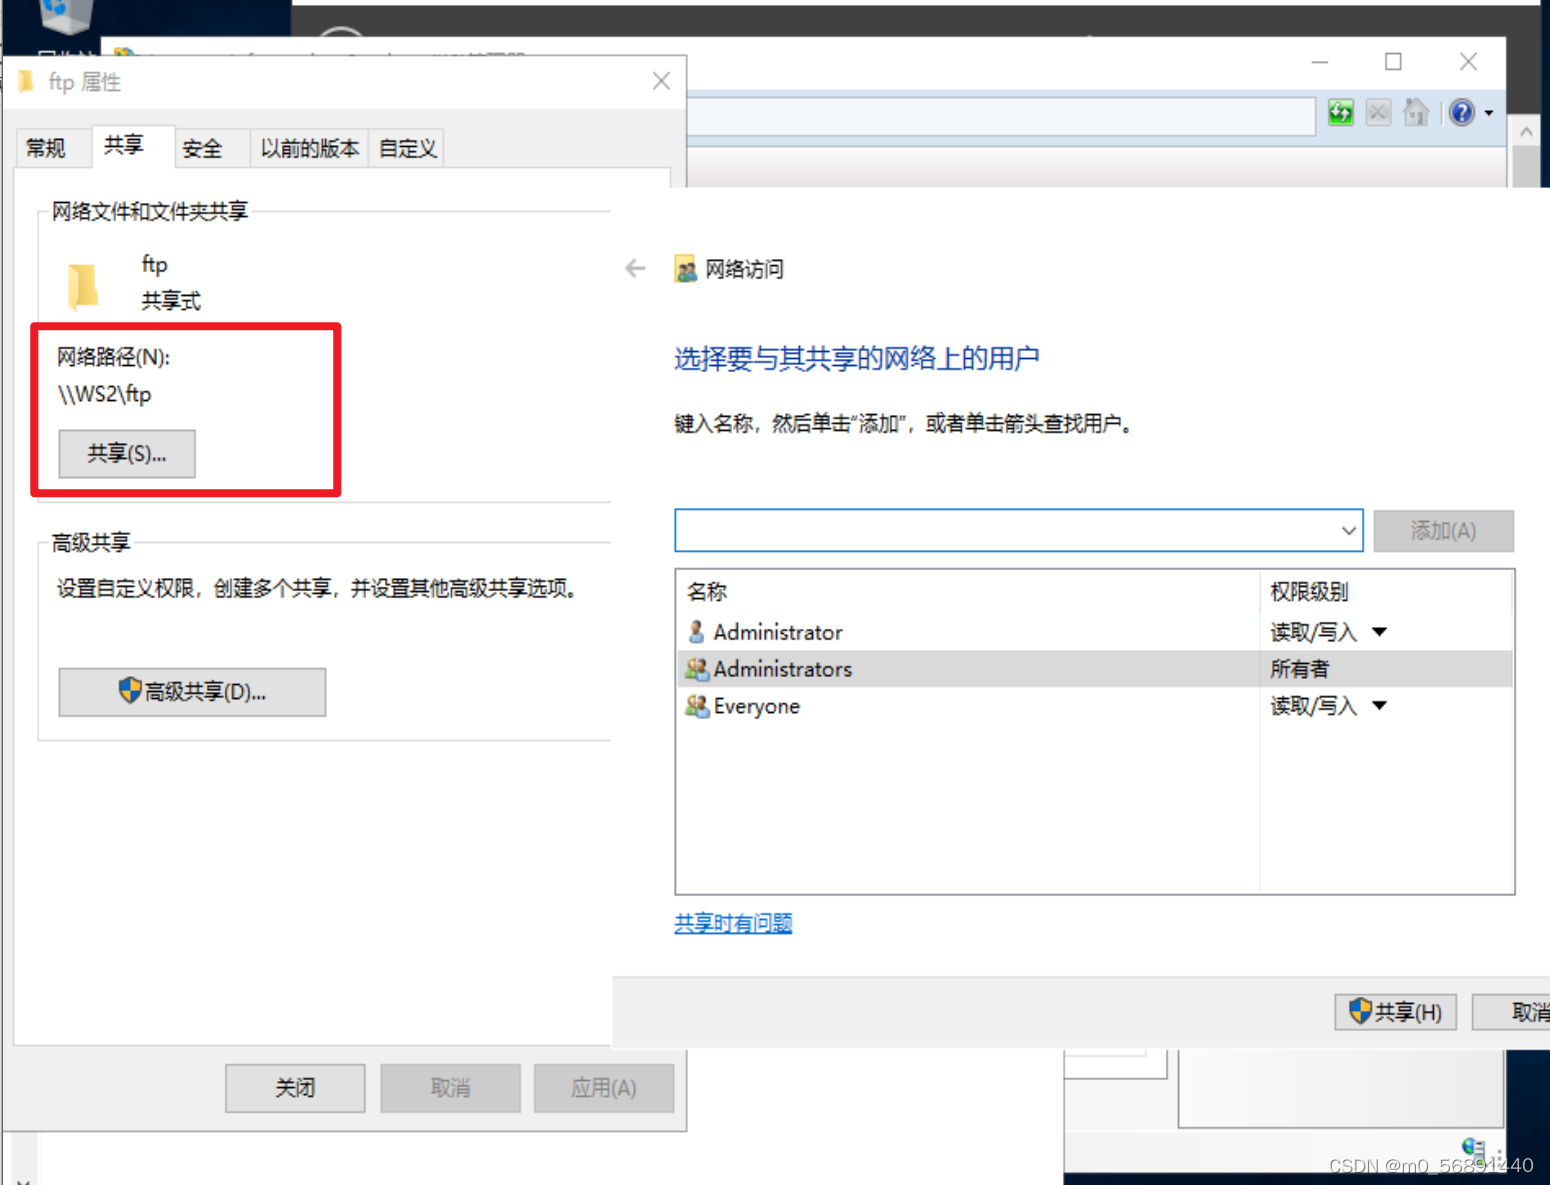Expand the user name combo box
Image resolution: width=1550 pixels, height=1185 pixels.
[1349, 530]
